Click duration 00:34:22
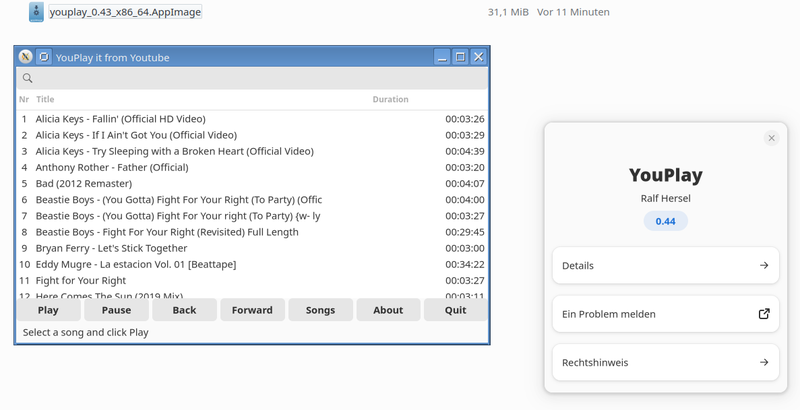Viewport: 800px width, 410px height. [x=465, y=265]
